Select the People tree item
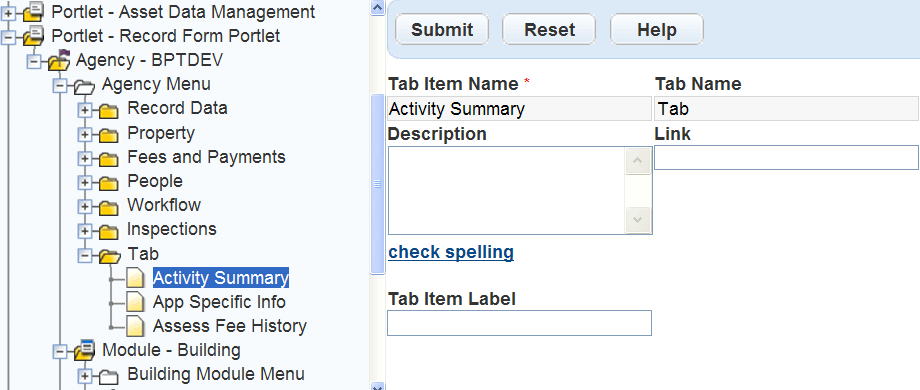Screen dimensions: 920x390 coord(155,181)
